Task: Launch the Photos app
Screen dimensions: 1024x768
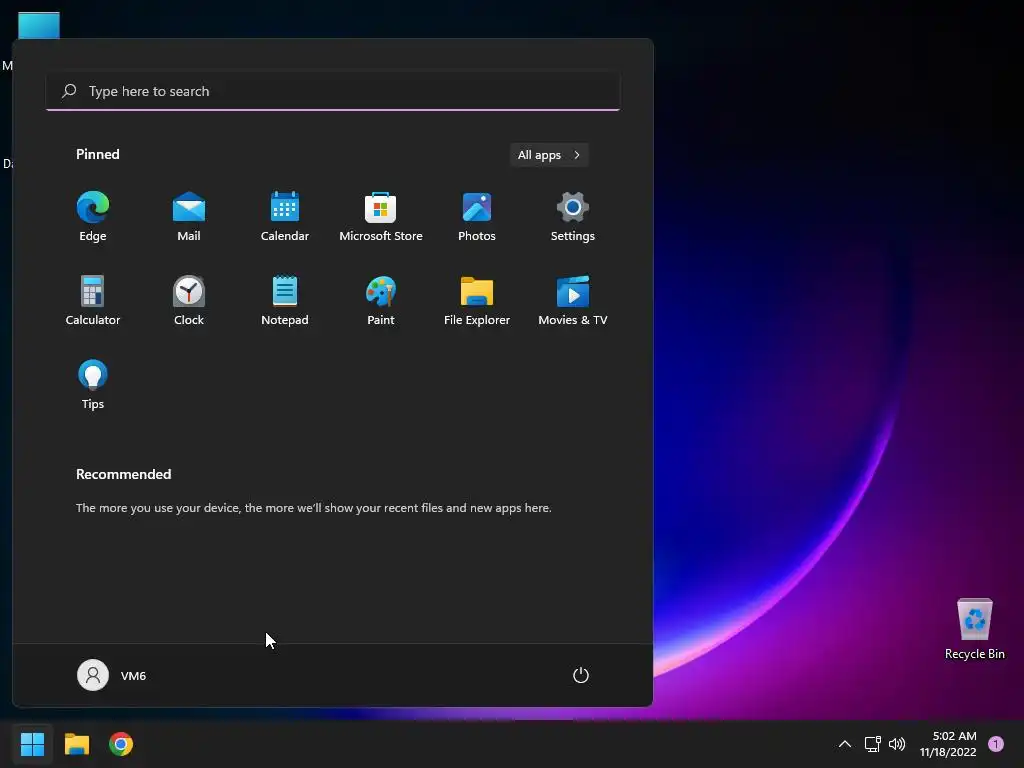Action: [x=477, y=216]
